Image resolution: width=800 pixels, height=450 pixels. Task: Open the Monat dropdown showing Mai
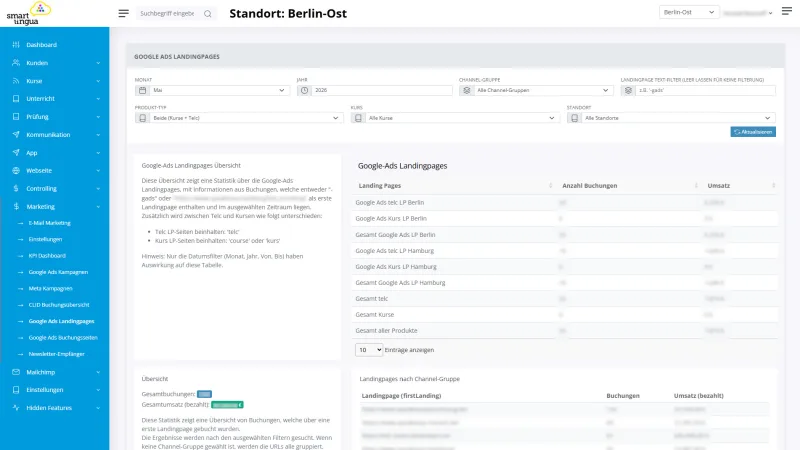point(219,90)
